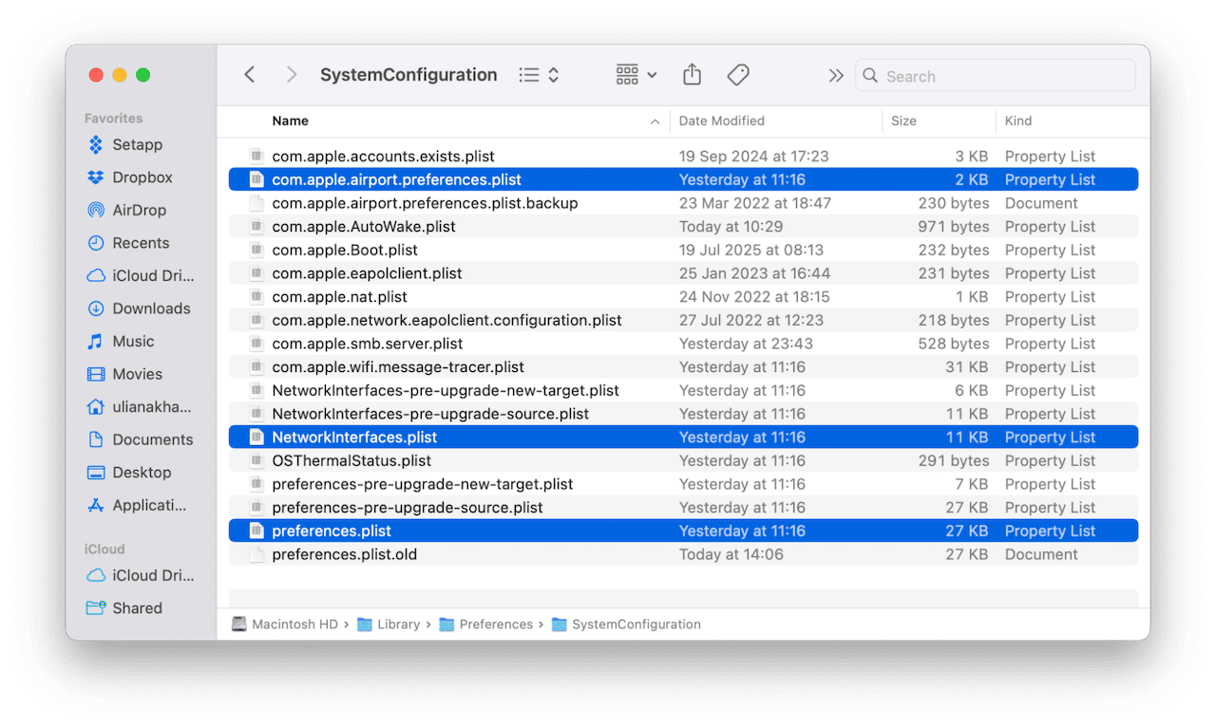Viewport: 1216px width, 727px height.
Task: Select preferences.plist.old file row
Action: (x=344, y=554)
